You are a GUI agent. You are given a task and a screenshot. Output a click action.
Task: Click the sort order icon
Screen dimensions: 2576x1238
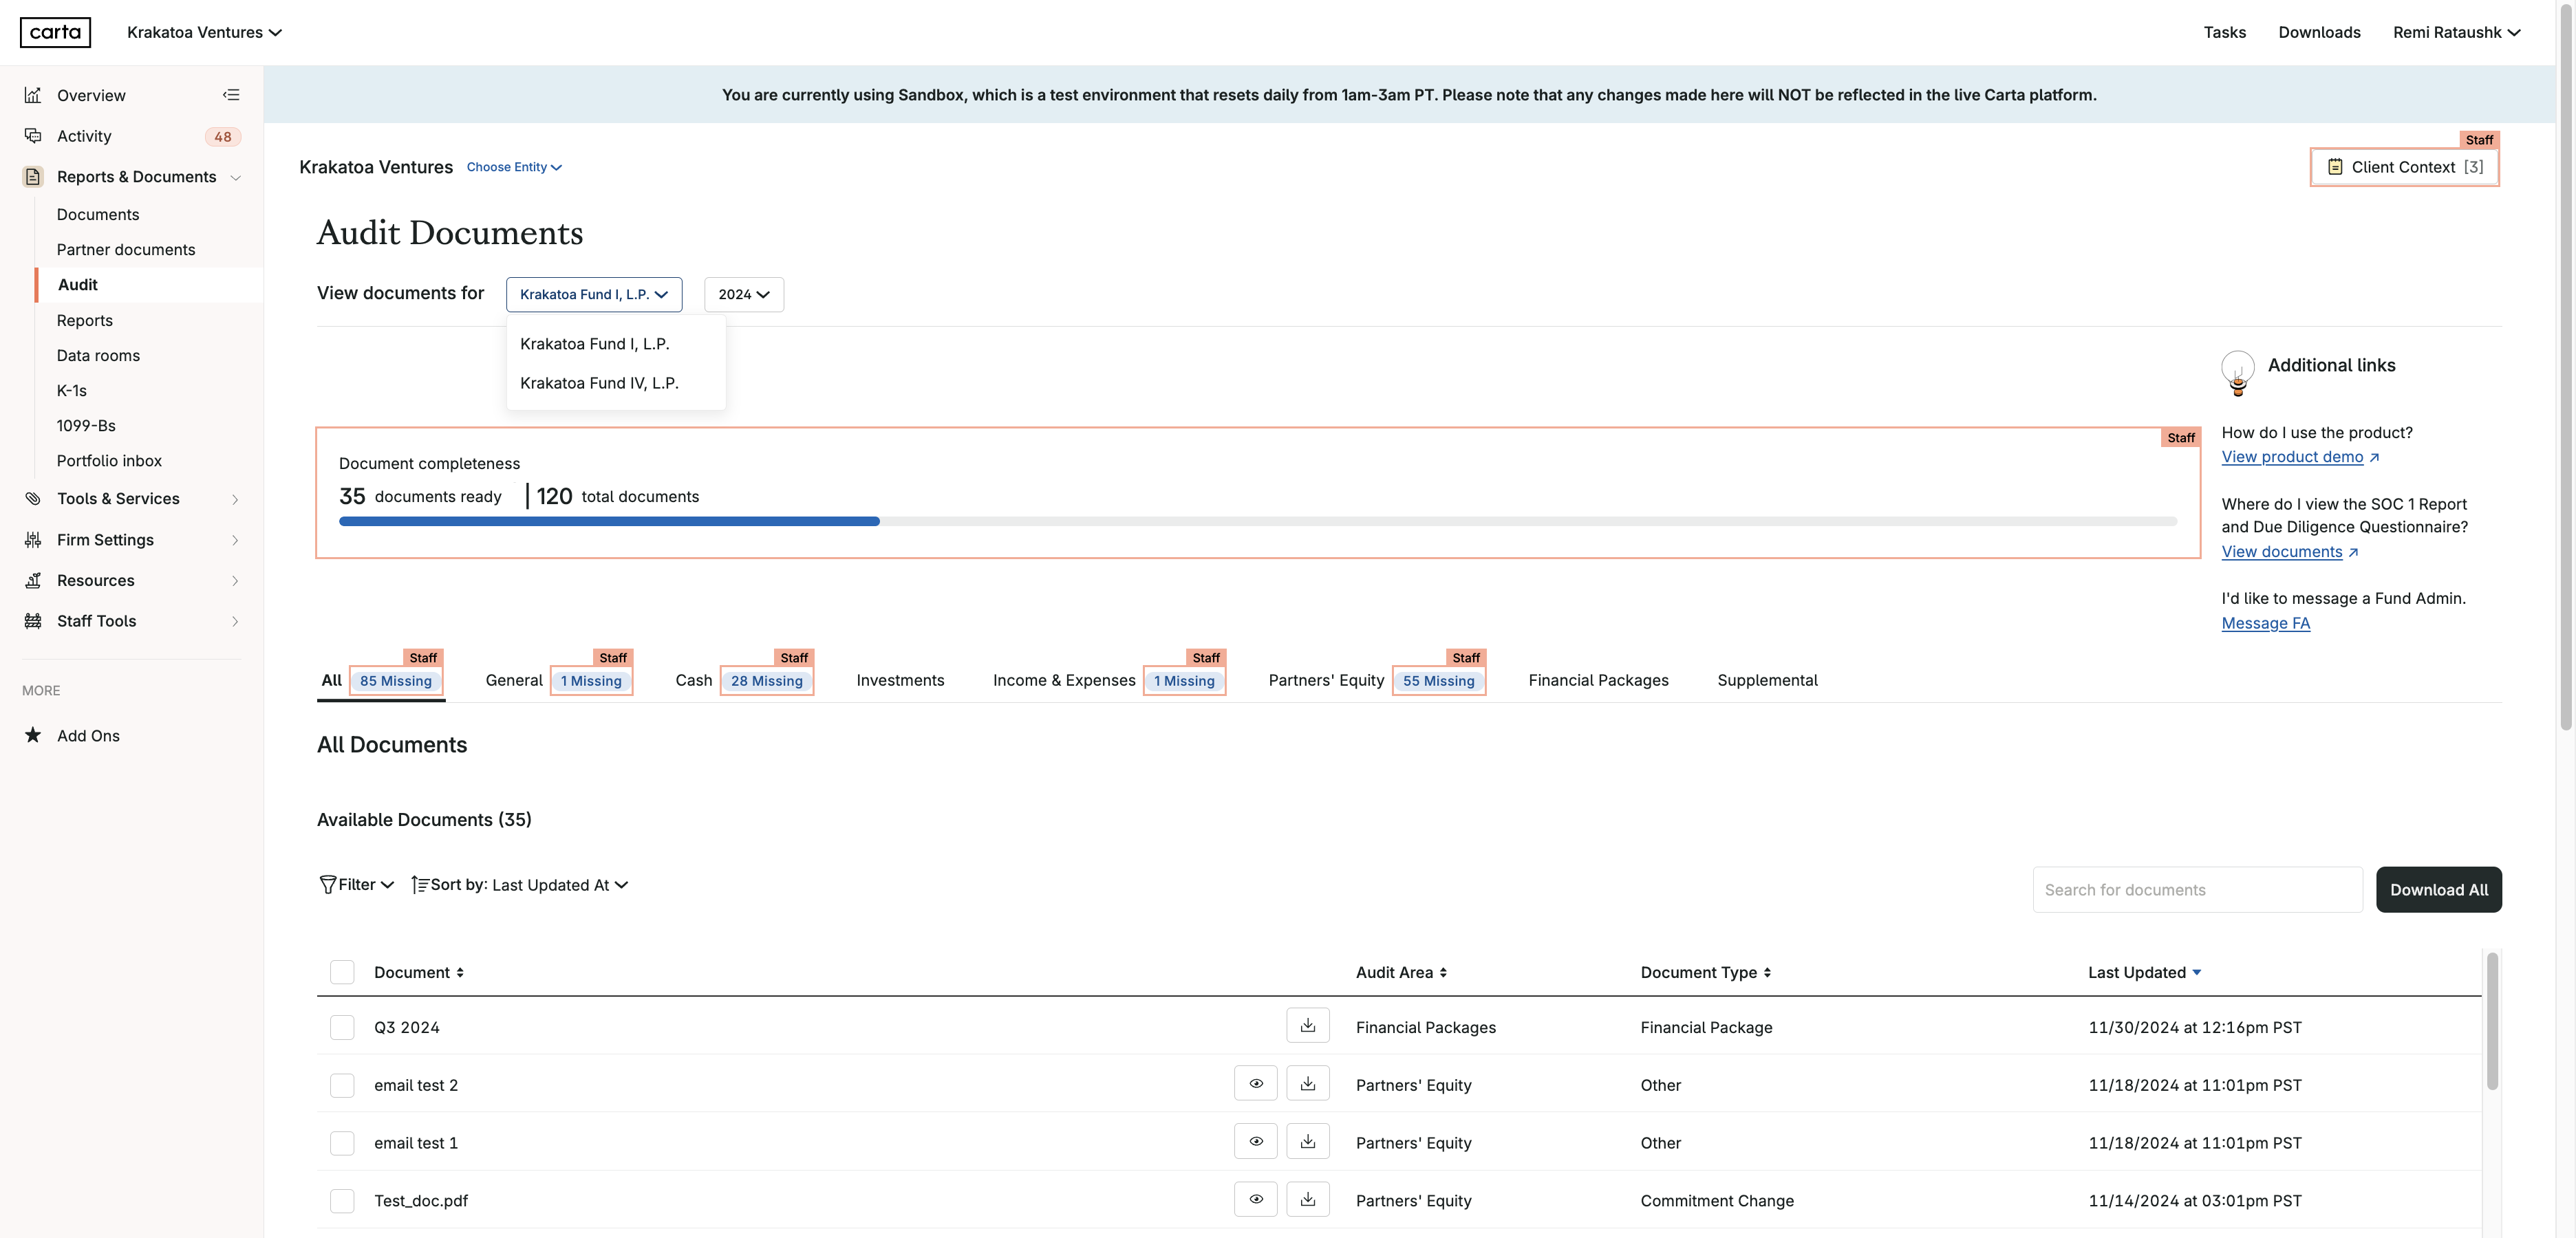(420, 885)
